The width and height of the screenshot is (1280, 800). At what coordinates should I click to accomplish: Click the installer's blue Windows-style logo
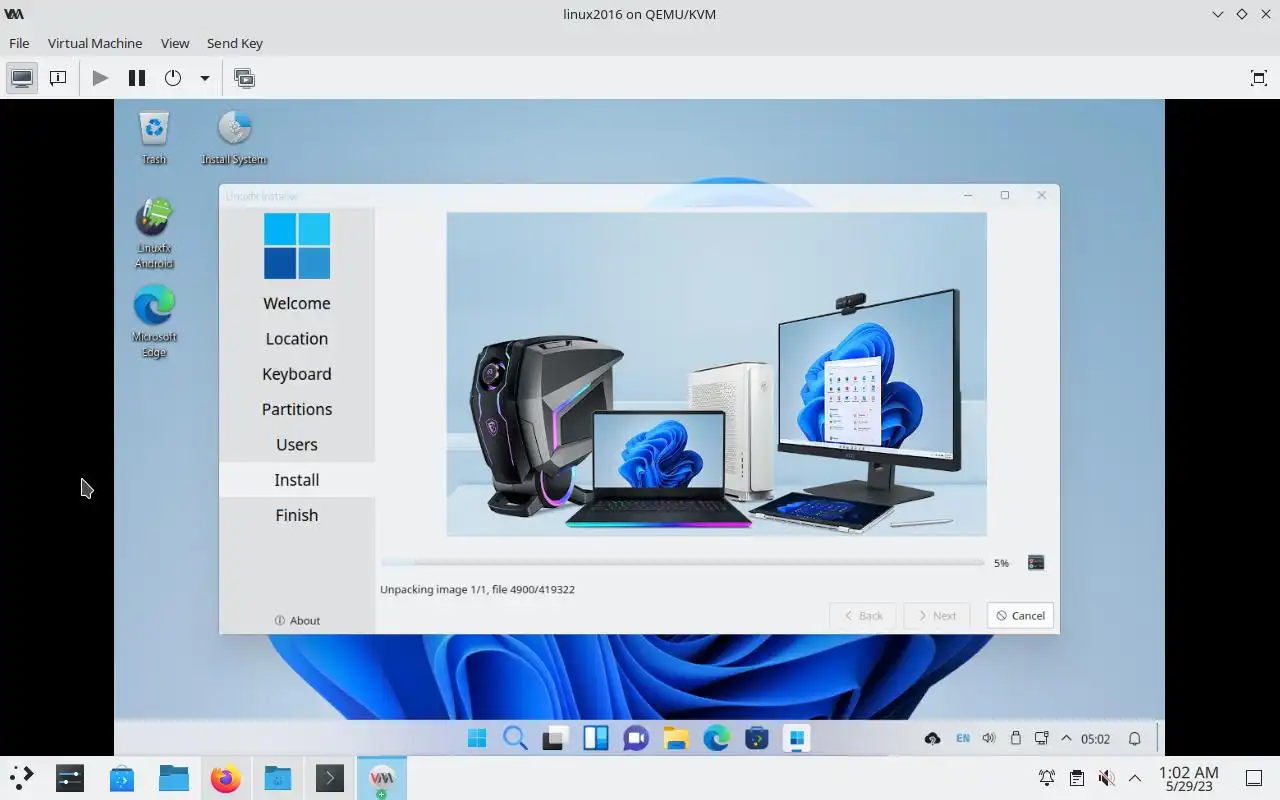coord(297,246)
